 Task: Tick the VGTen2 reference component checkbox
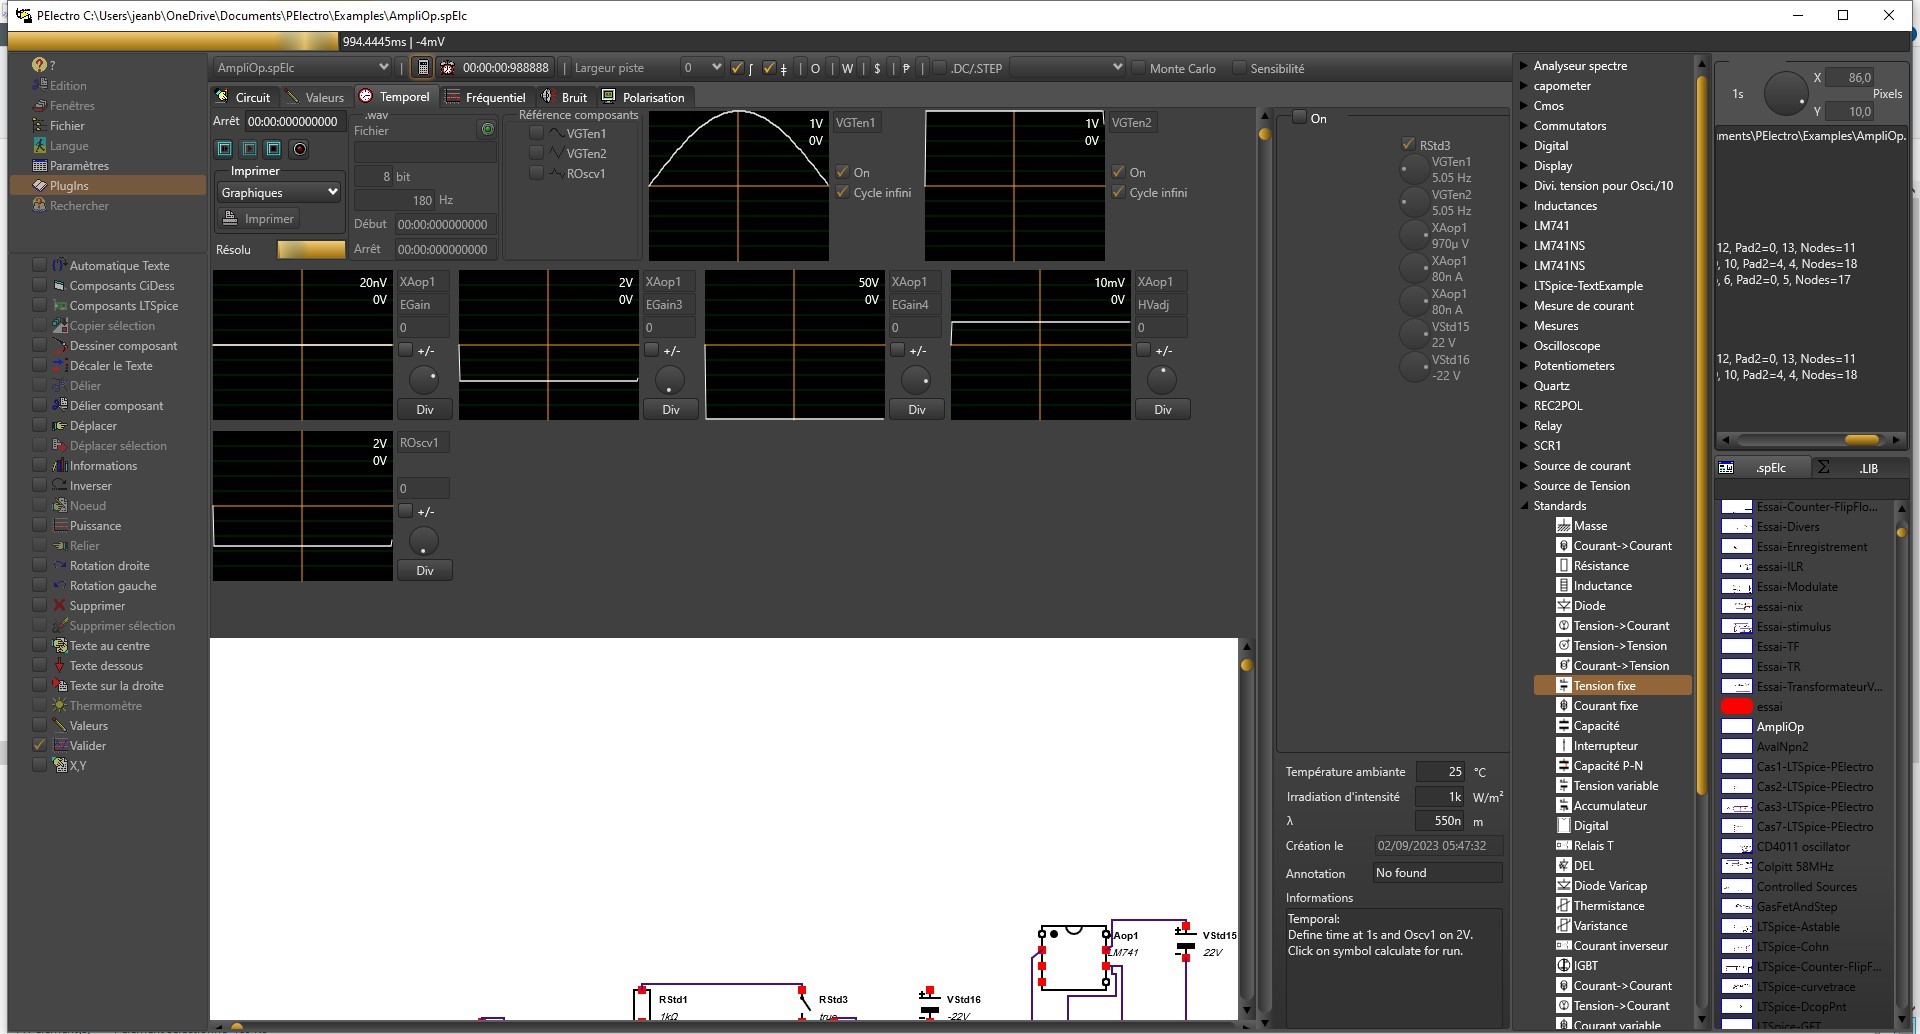tap(537, 153)
